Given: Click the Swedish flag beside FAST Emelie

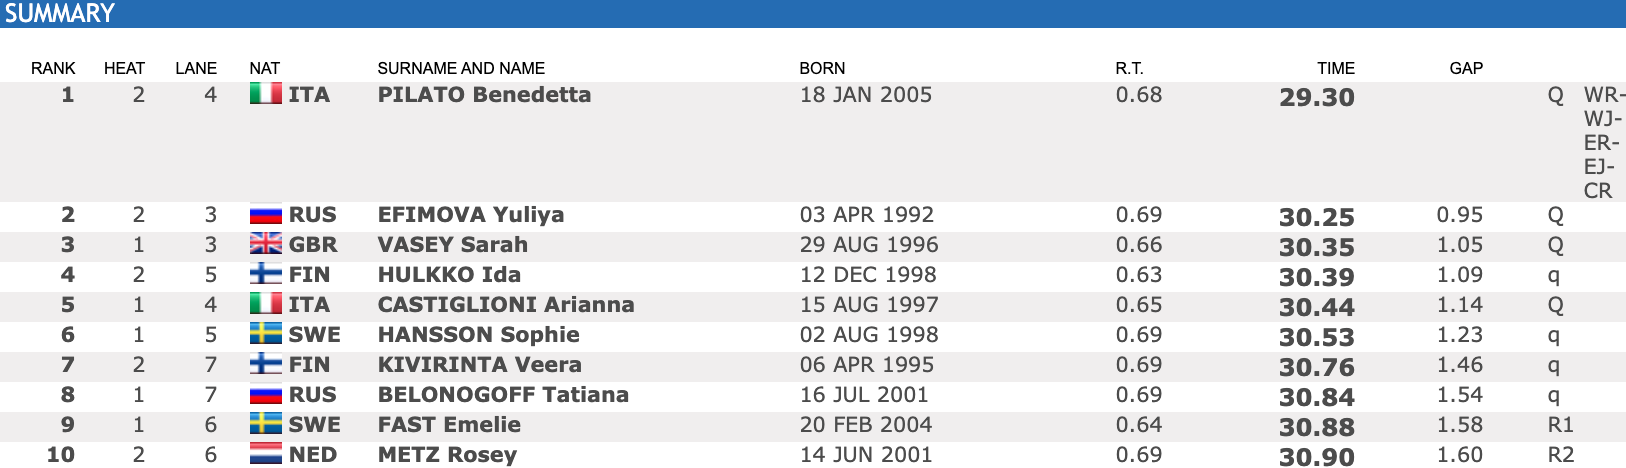Looking at the screenshot, I should (x=266, y=424).
